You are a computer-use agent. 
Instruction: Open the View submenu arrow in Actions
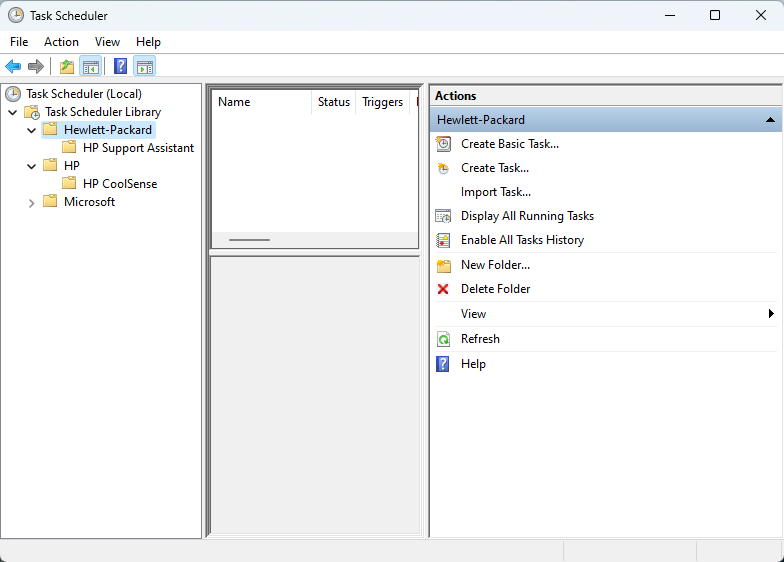[772, 314]
